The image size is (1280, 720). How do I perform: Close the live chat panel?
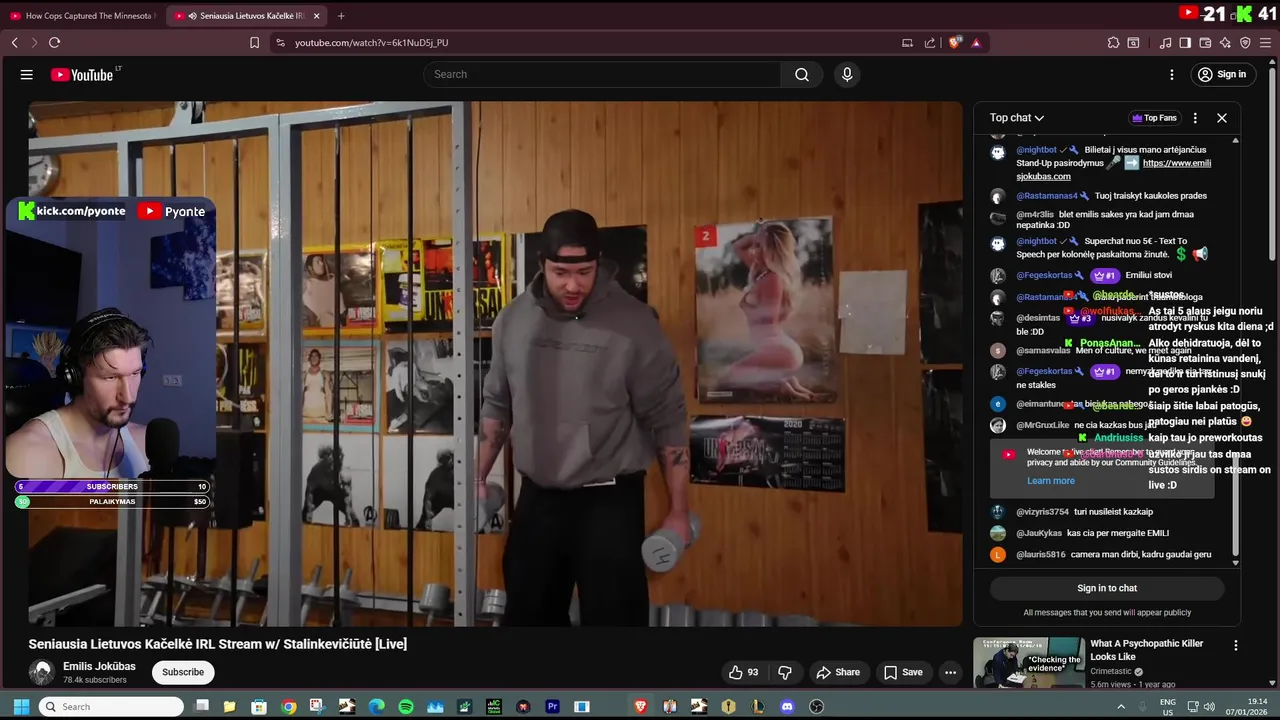1222,118
